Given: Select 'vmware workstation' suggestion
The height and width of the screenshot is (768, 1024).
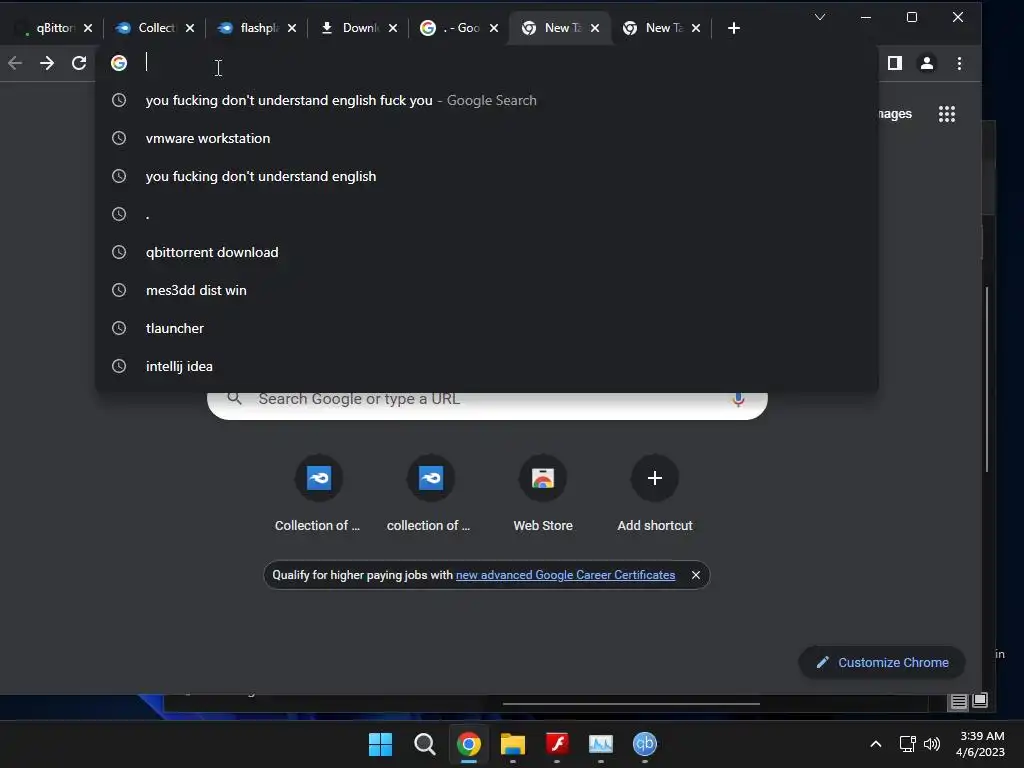Looking at the screenshot, I should pyautogui.click(x=487, y=138).
